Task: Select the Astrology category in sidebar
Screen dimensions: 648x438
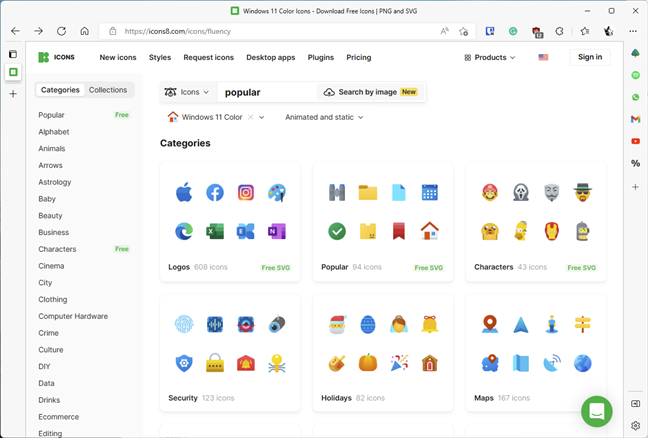Action: [55, 182]
